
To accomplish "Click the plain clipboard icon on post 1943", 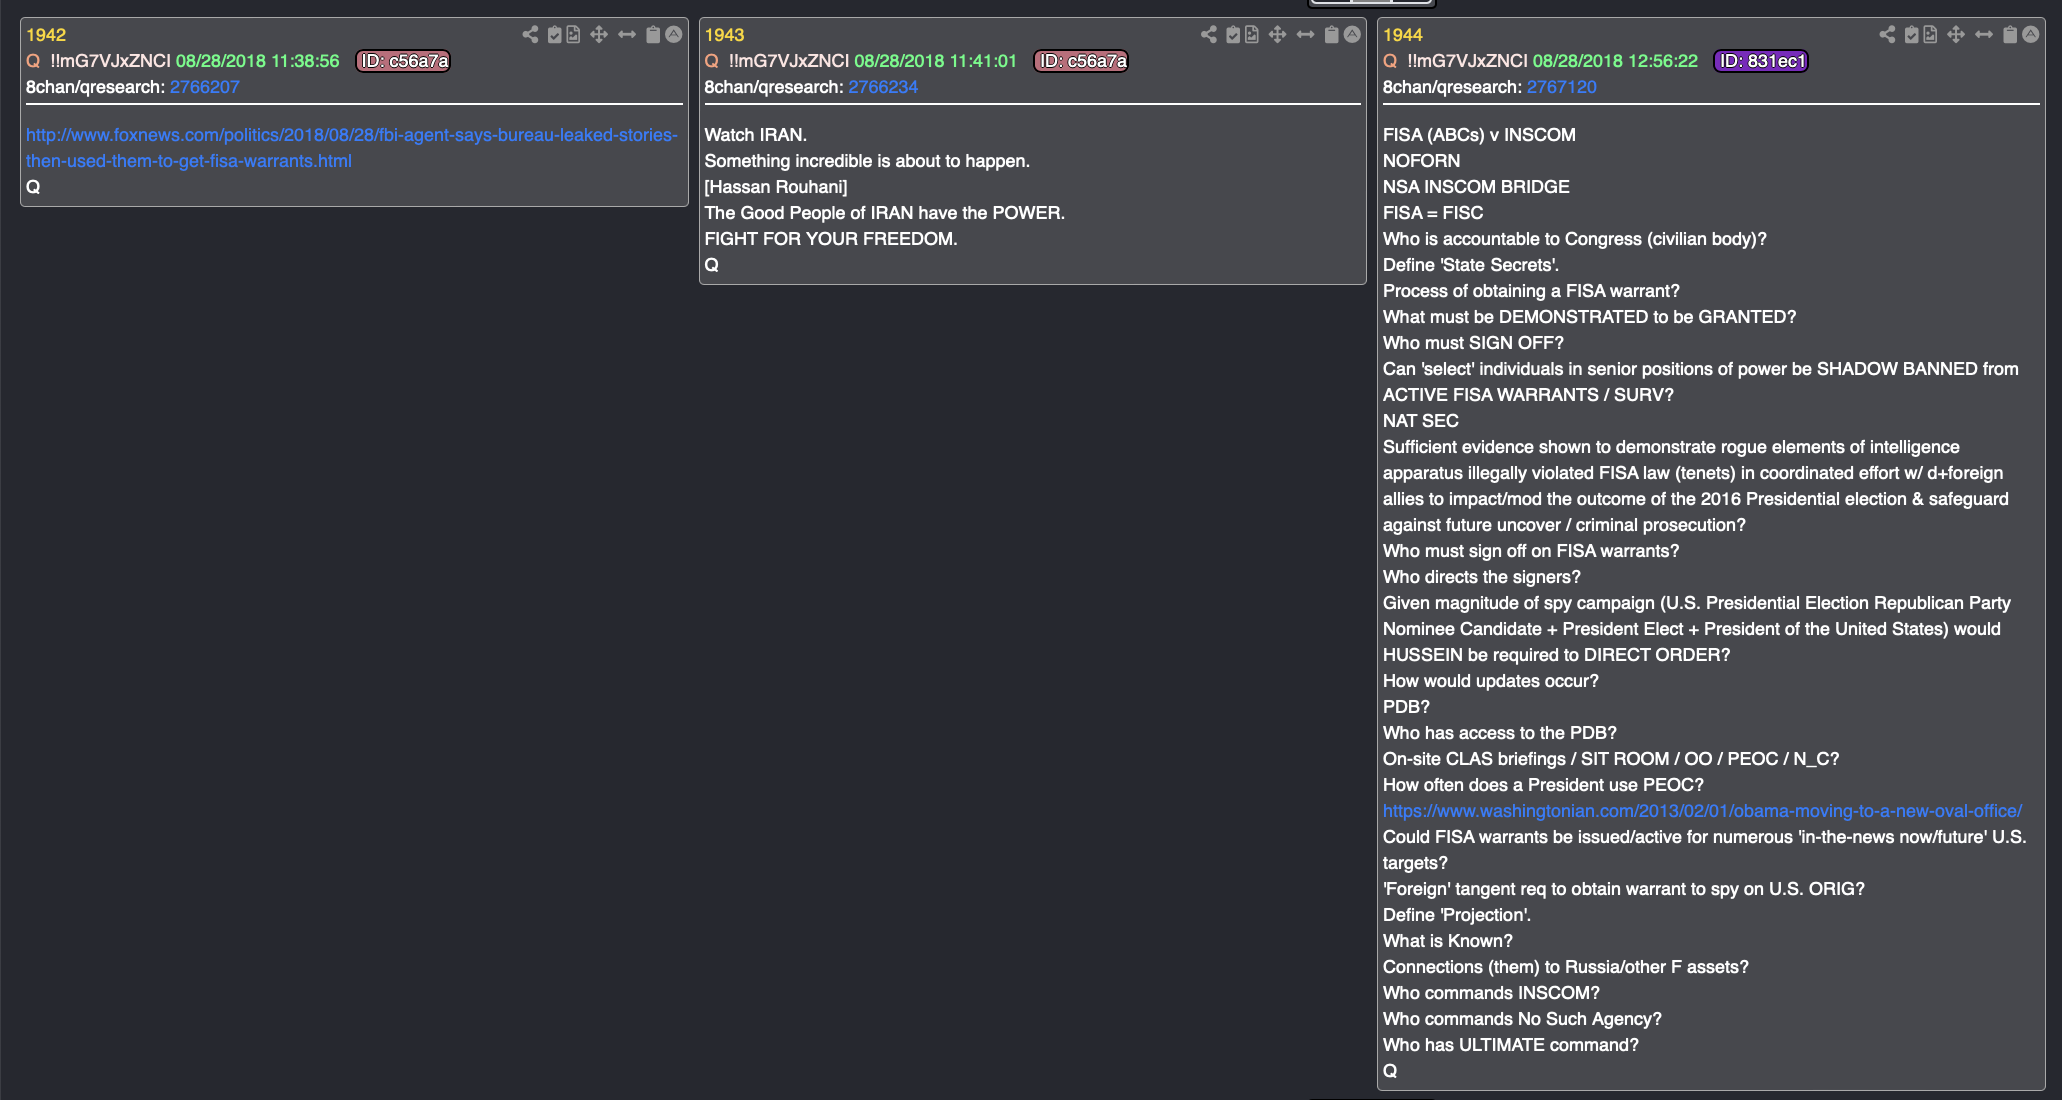I will click(x=1332, y=35).
